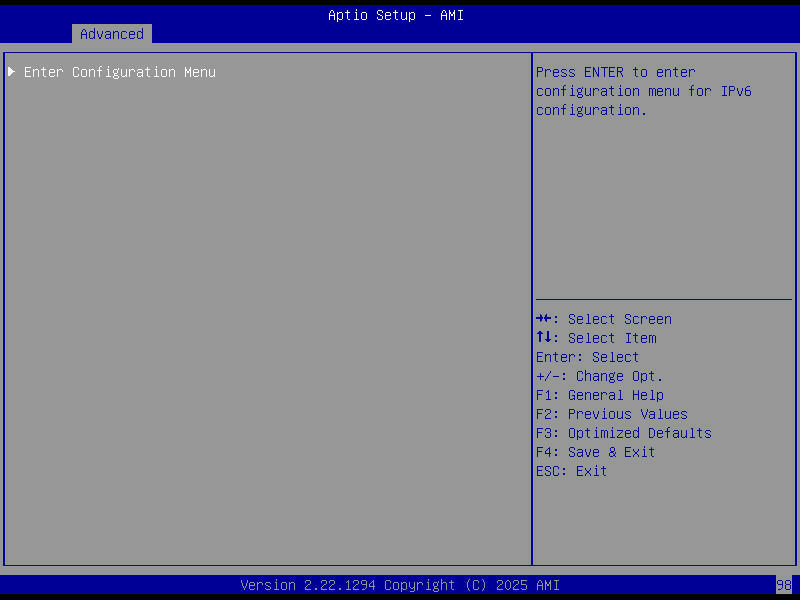
Task: Click the 98 status indicator at bottom right
Action: 784,584
